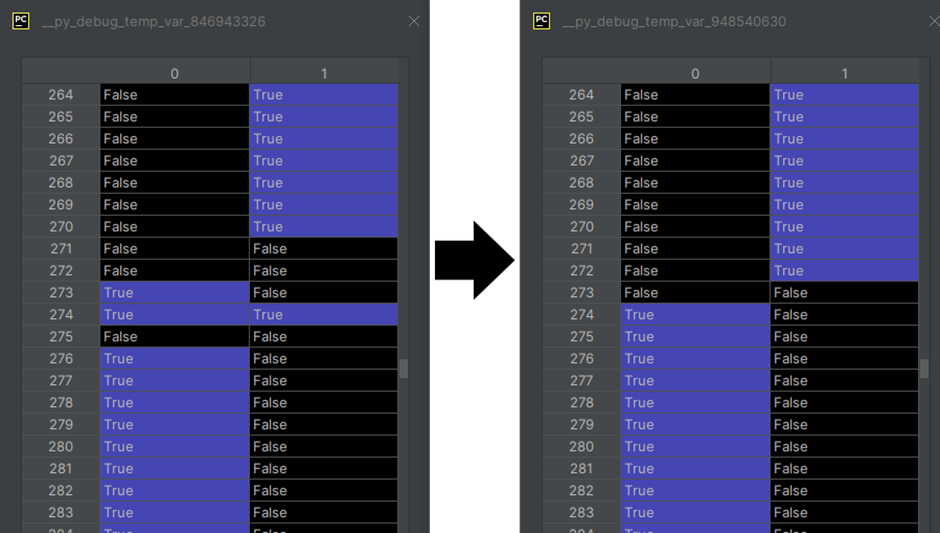Click row index 282 in left table
The height and width of the screenshot is (533, 940).
[61, 490]
